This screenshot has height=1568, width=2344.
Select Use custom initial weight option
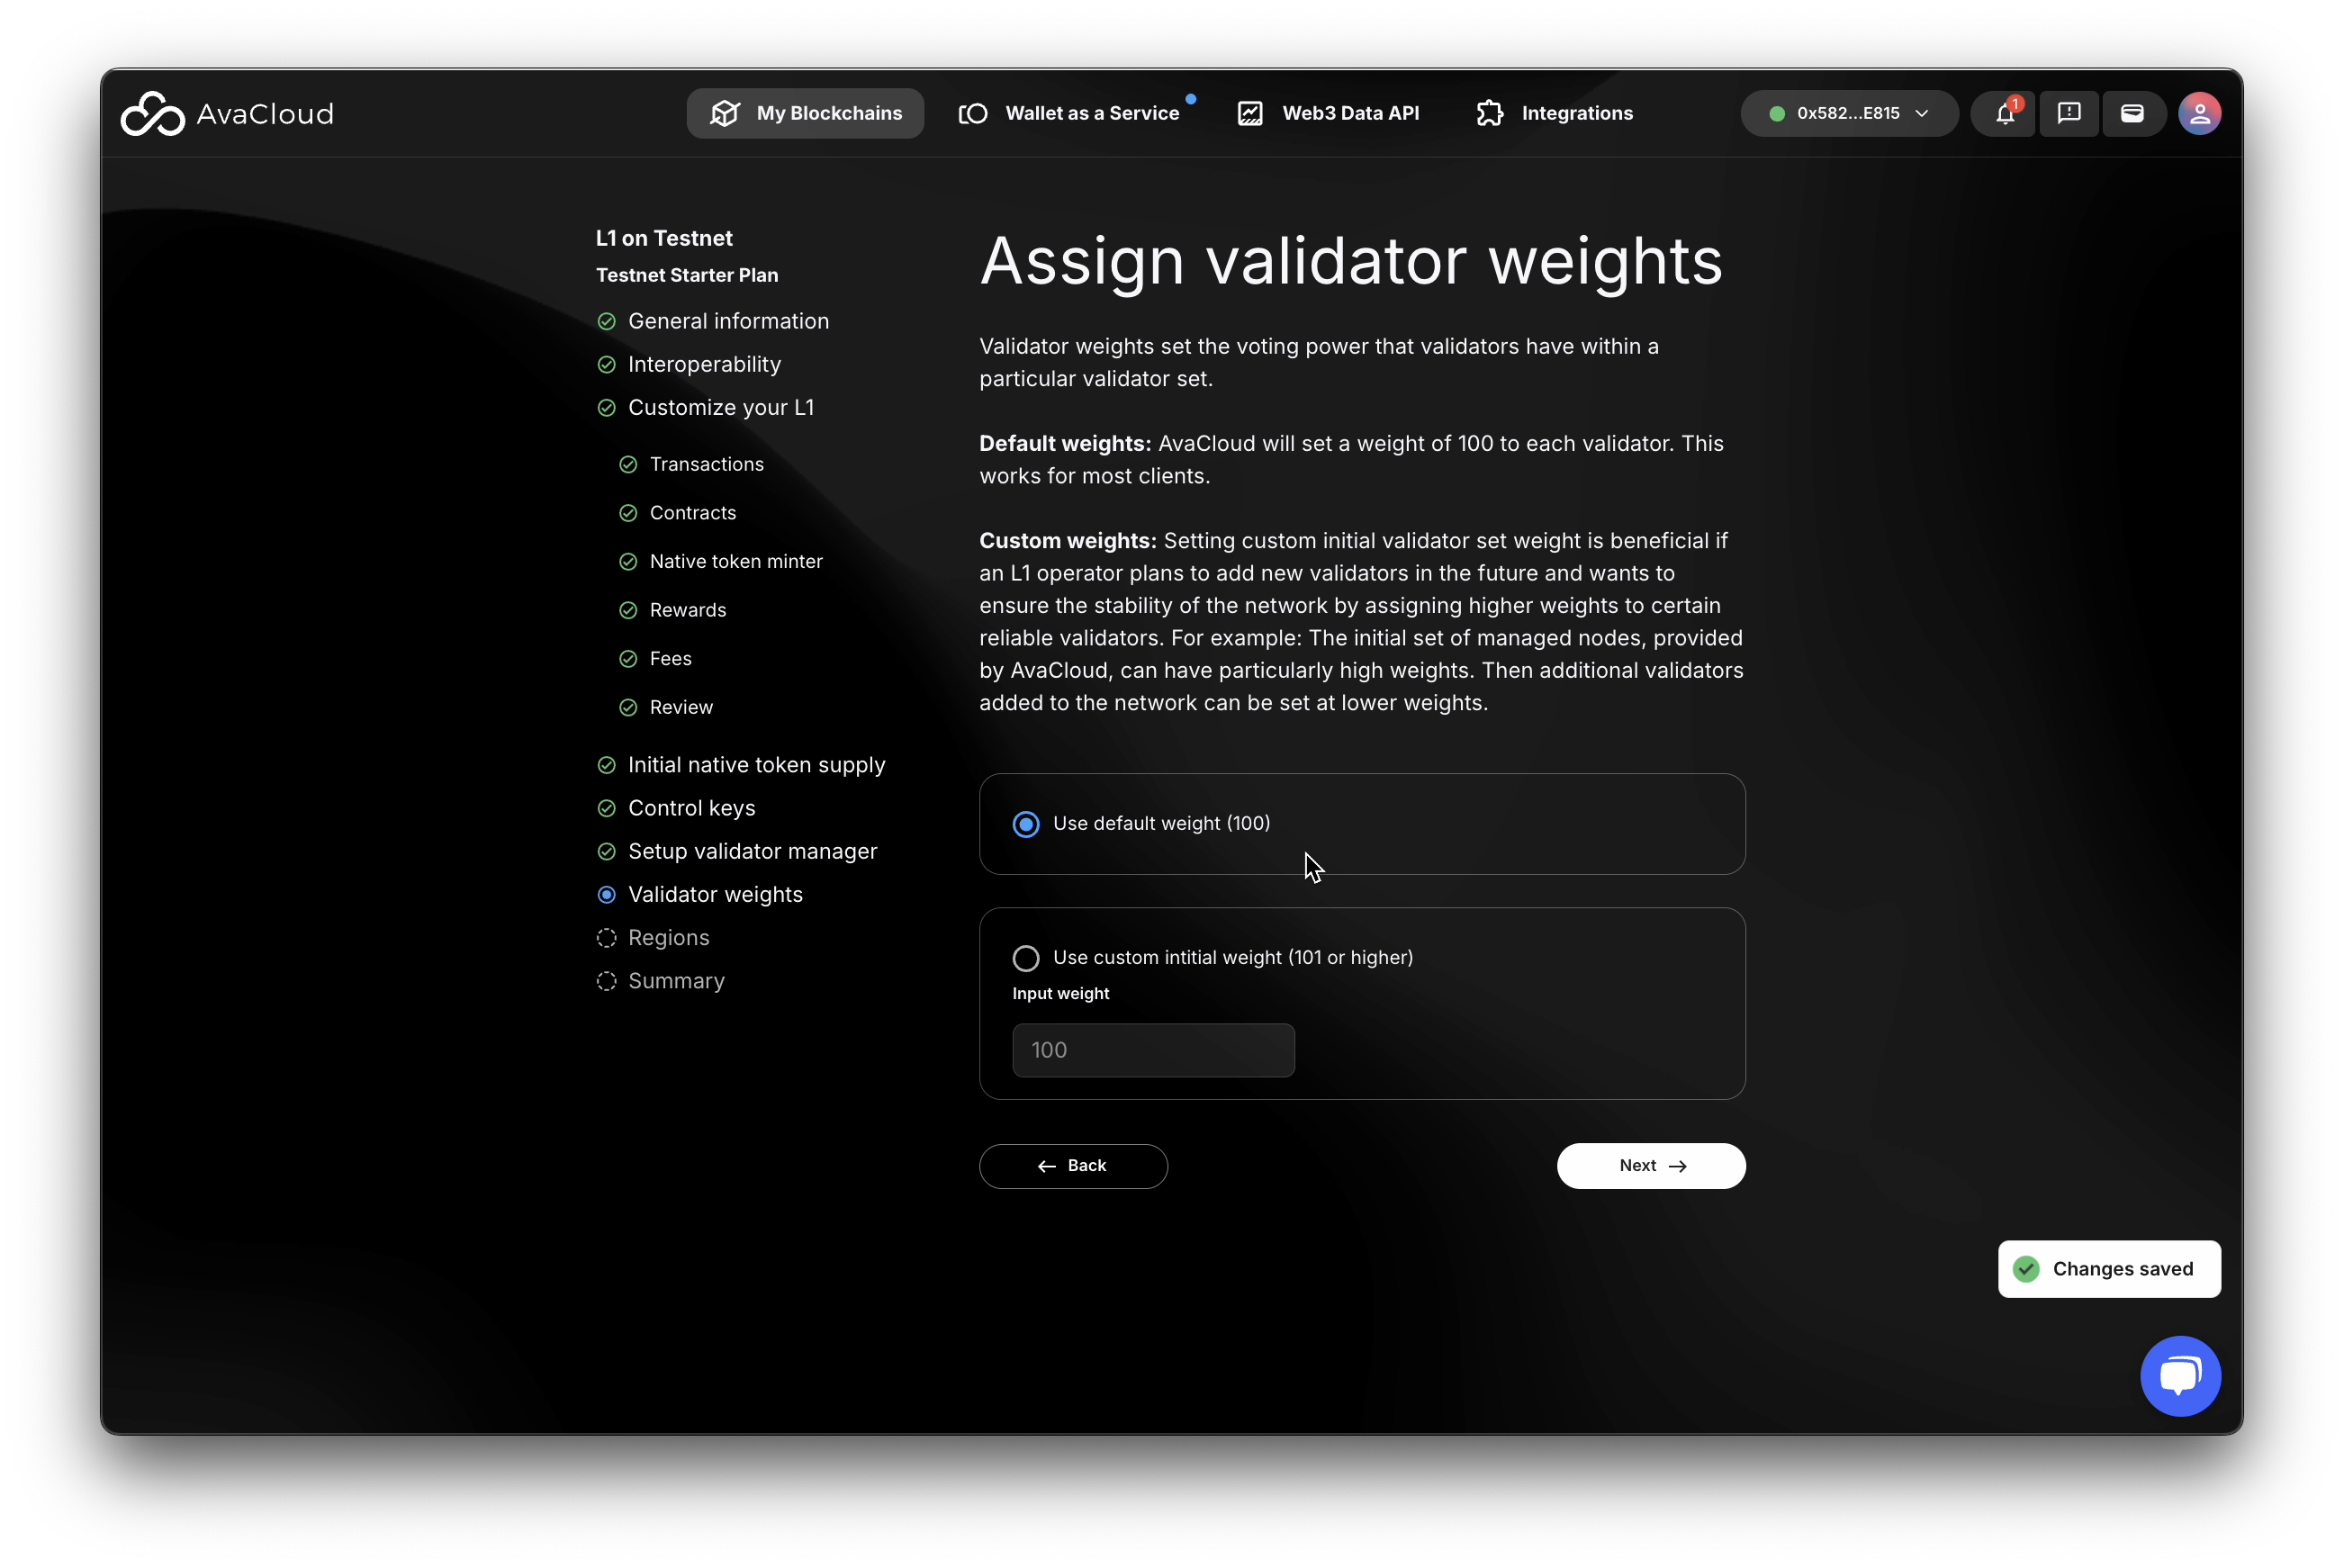coord(1026,958)
